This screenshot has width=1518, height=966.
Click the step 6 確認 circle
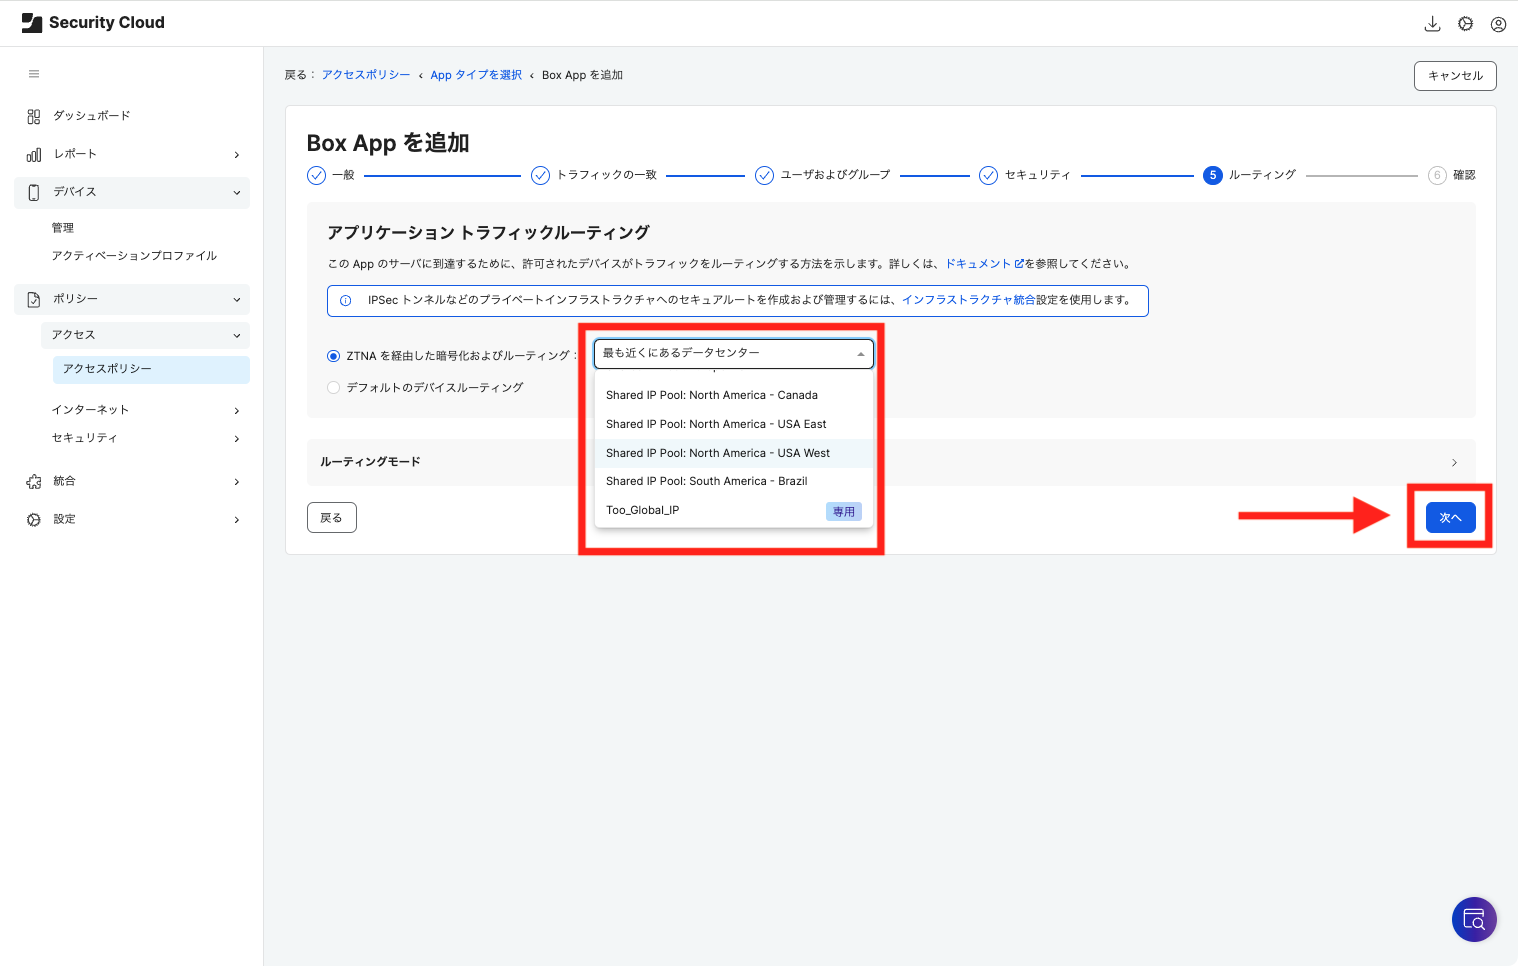pyautogui.click(x=1437, y=175)
